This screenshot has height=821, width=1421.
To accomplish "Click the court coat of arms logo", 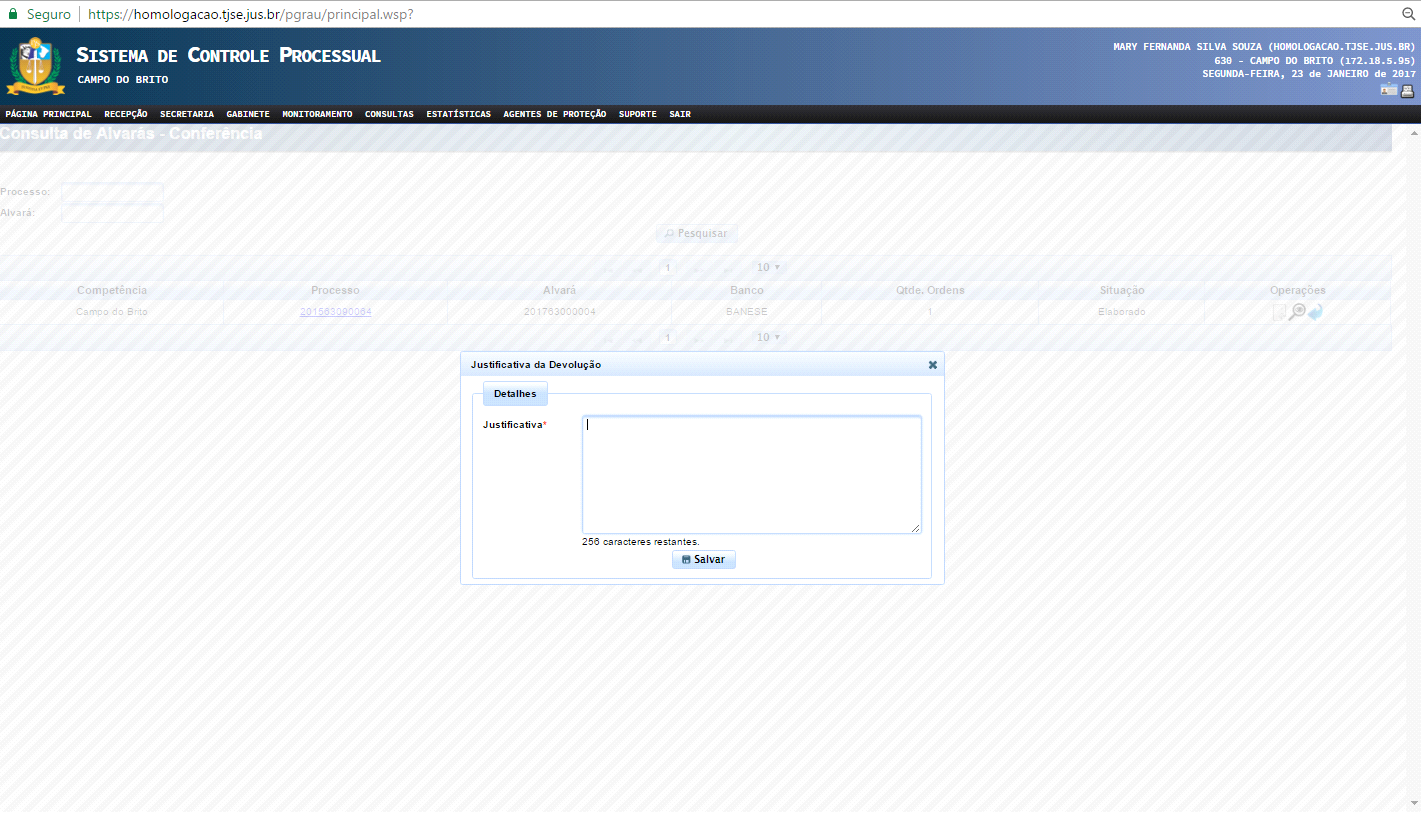I will (35, 65).
